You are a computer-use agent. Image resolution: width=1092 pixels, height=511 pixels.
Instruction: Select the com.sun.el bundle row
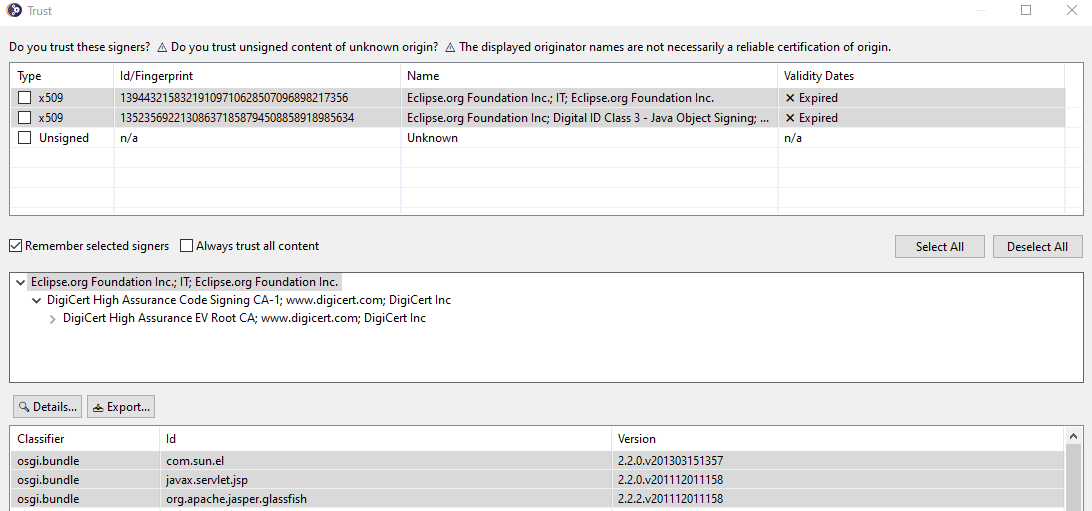[x=188, y=461]
